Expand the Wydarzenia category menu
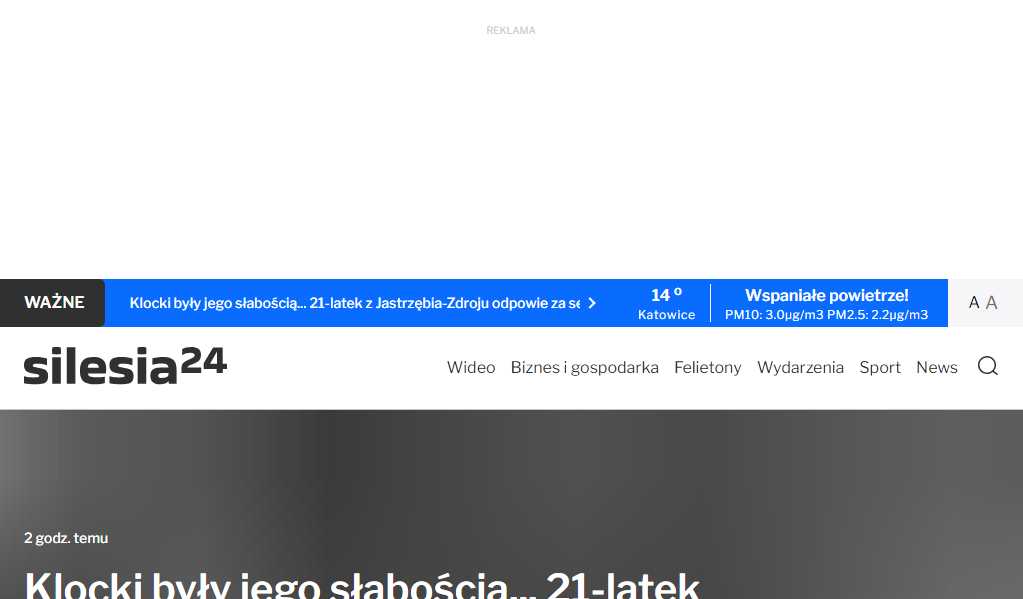This screenshot has width=1023, height=599. (800, 367)
